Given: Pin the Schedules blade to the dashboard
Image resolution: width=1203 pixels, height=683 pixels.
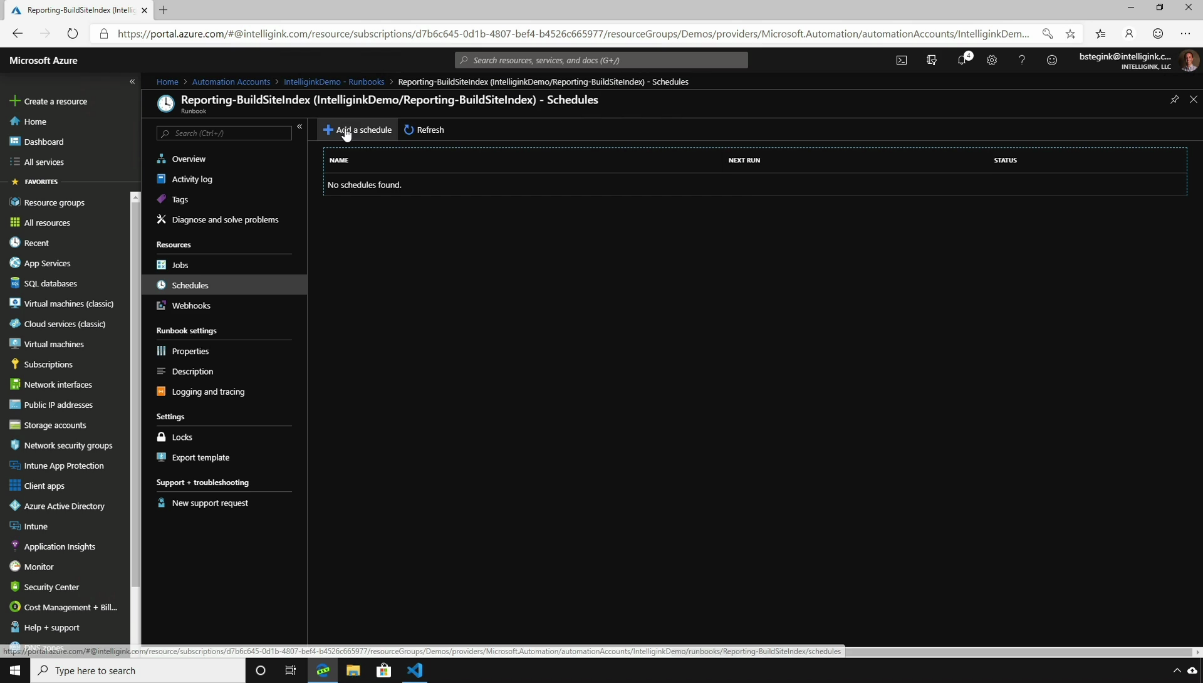Looking at the screenshot, I should point(1174,100).
